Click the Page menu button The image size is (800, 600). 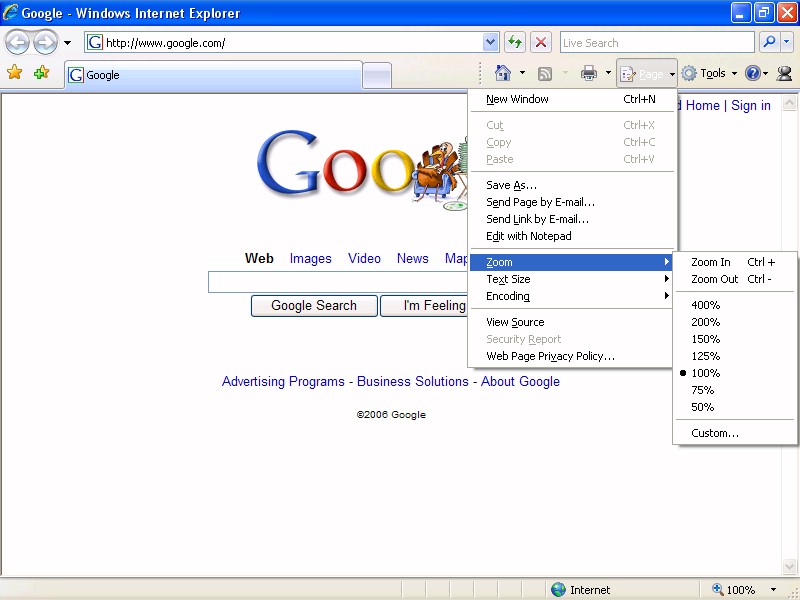click(x=647, y=74)
